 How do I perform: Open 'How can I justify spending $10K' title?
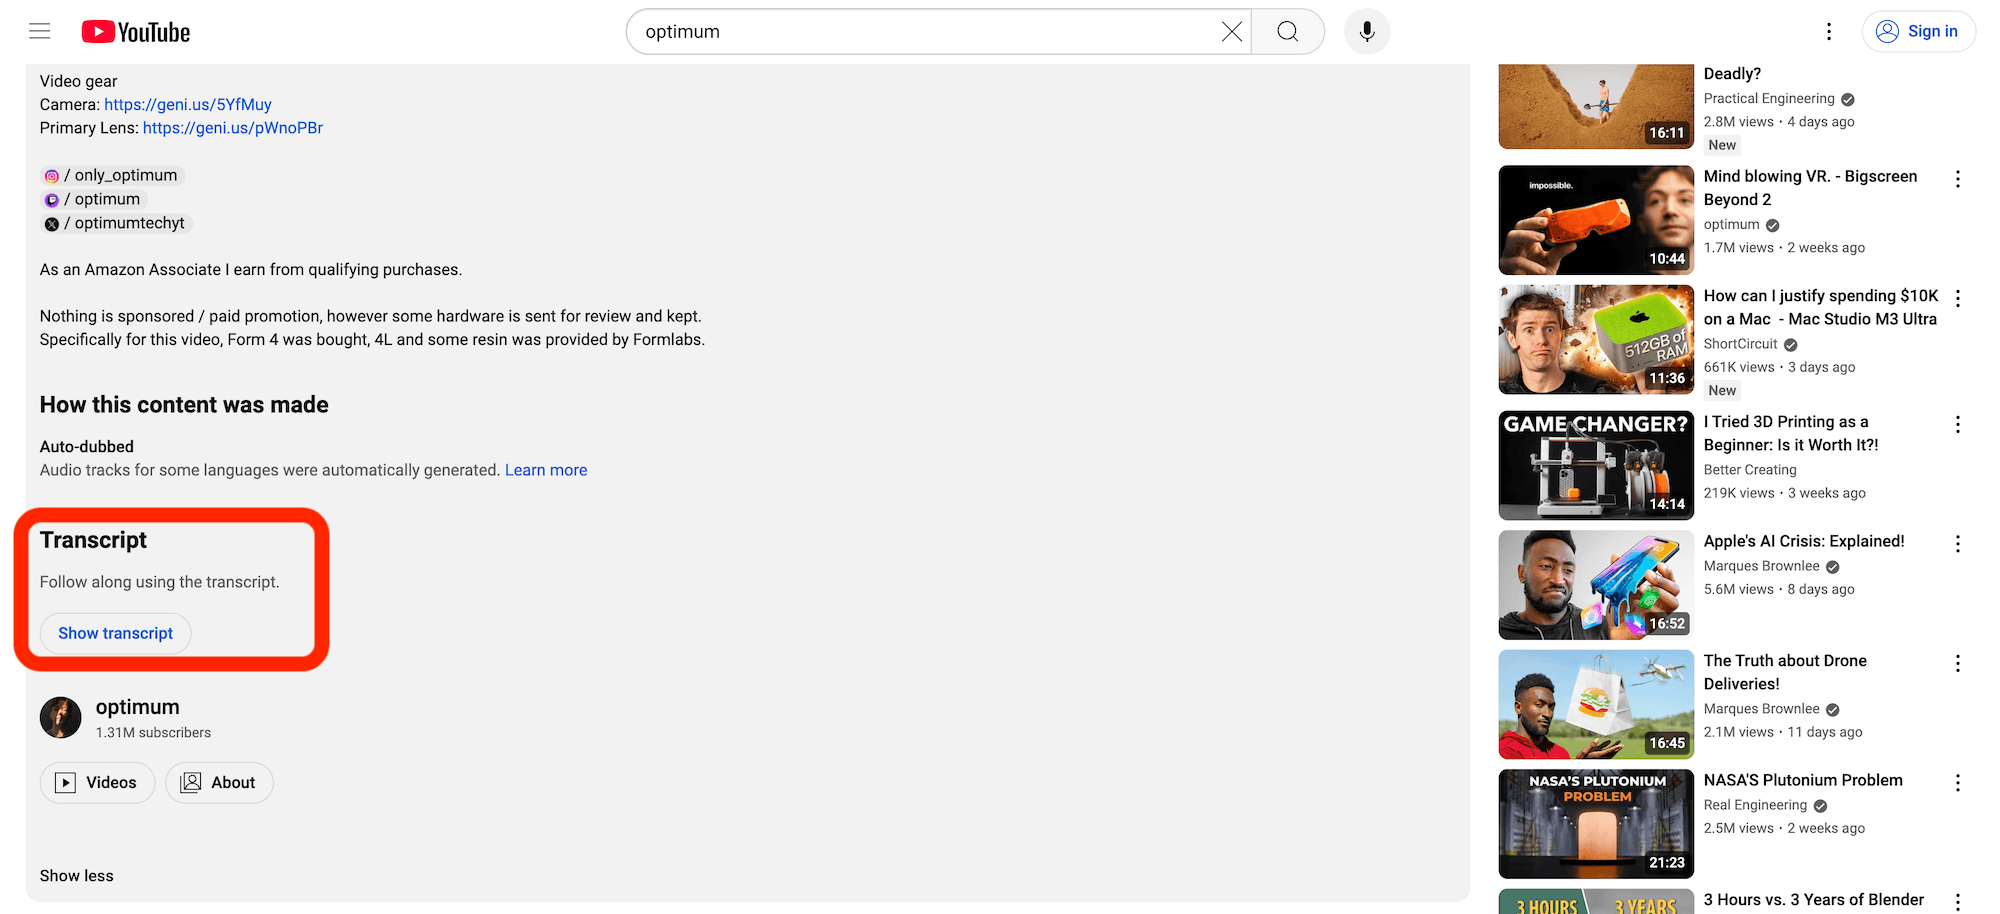point(1821,307)
